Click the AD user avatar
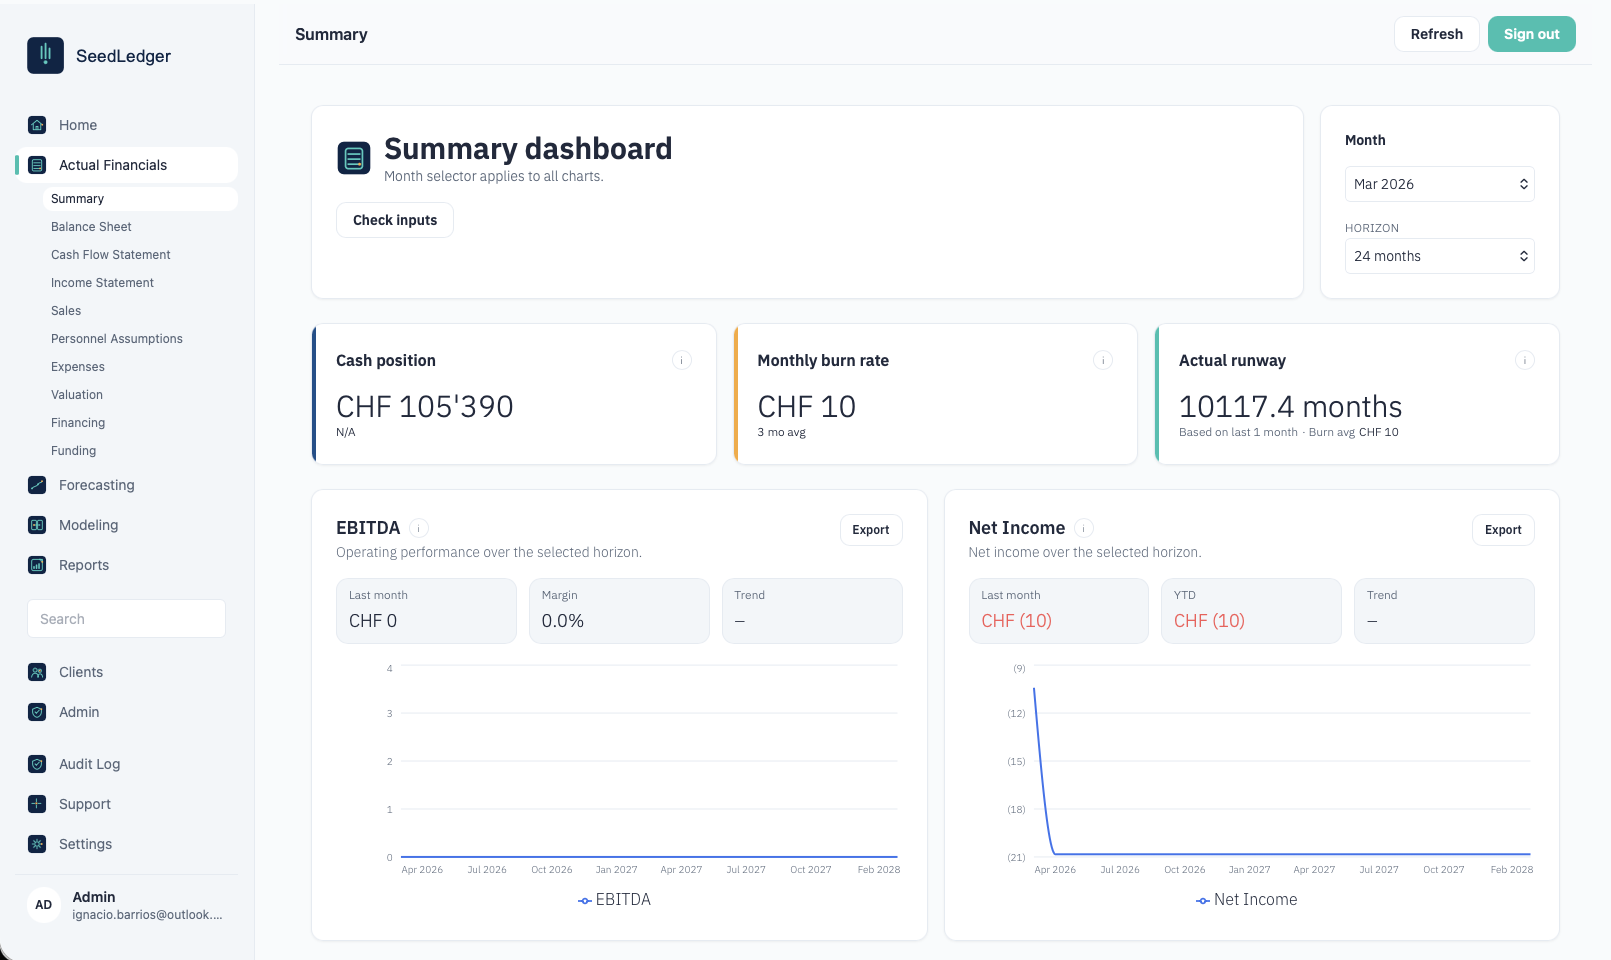The image size is (1611, 960). coord(44,905)
